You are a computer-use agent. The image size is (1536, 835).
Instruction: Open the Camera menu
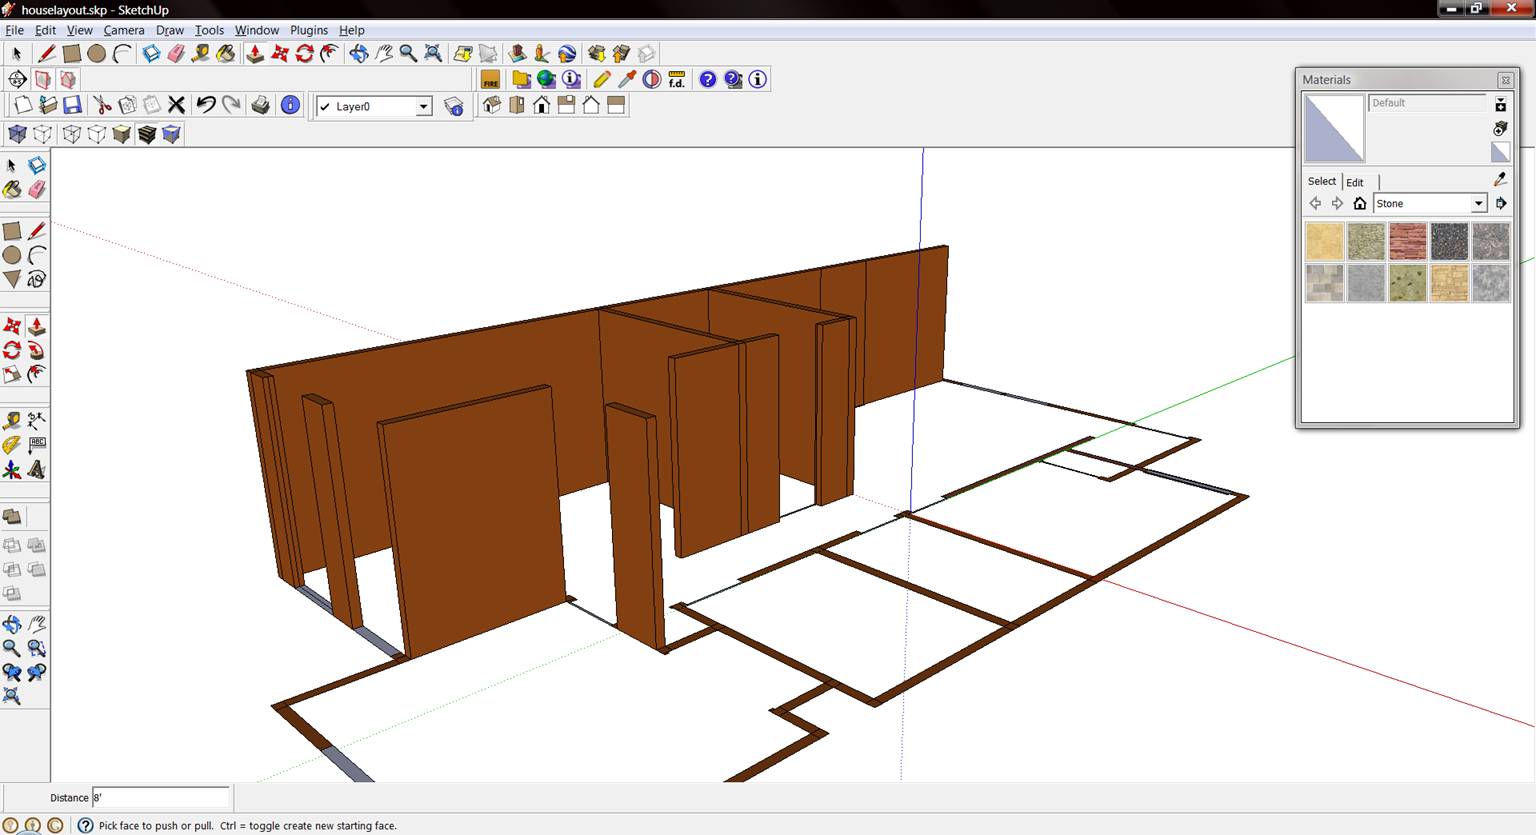click(124, 30)
